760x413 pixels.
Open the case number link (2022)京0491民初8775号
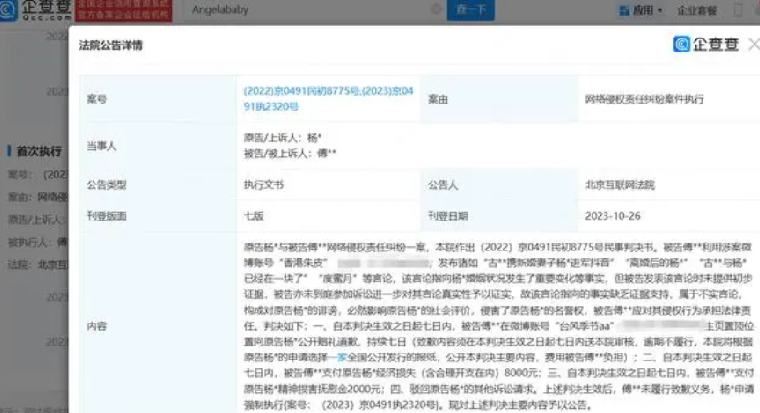(x=328, y=98)
